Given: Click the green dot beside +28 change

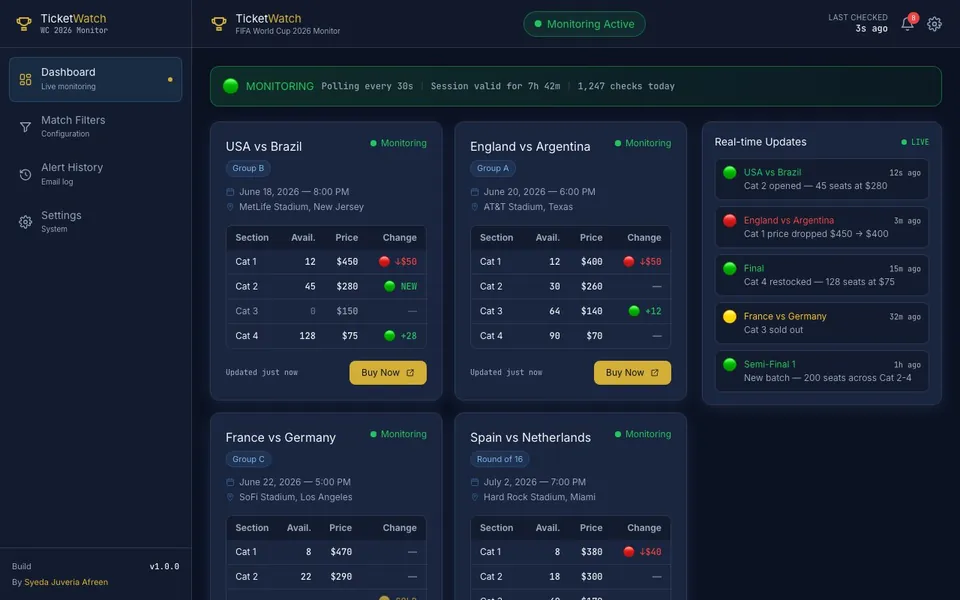Looking at the screenshot, I should point(389,336).
